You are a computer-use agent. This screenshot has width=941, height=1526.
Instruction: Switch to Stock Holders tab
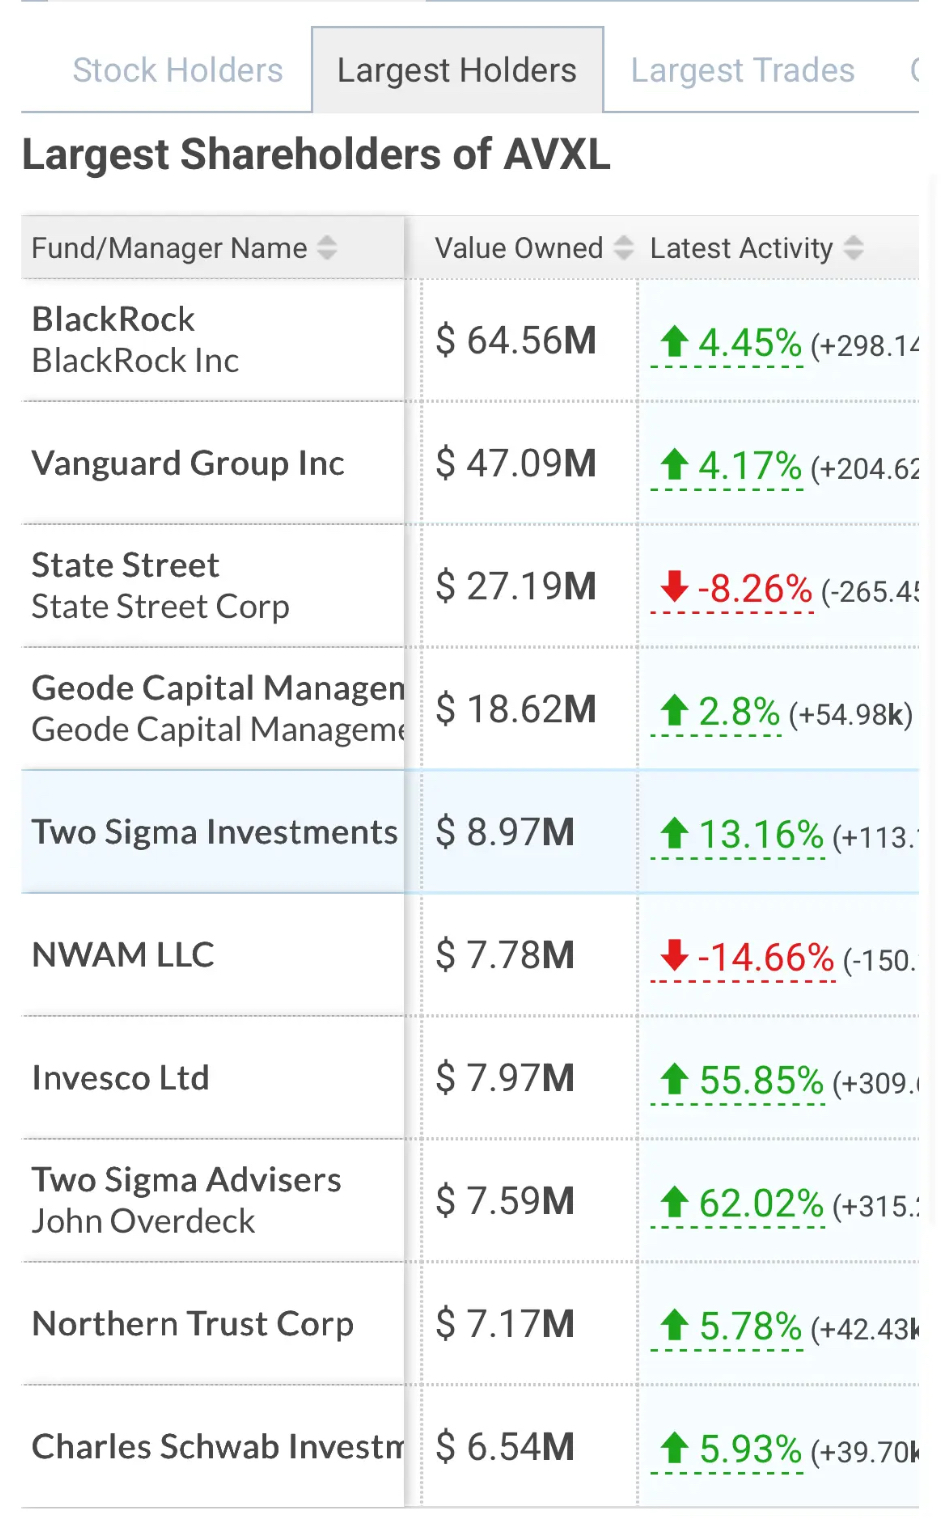(178, 70)
